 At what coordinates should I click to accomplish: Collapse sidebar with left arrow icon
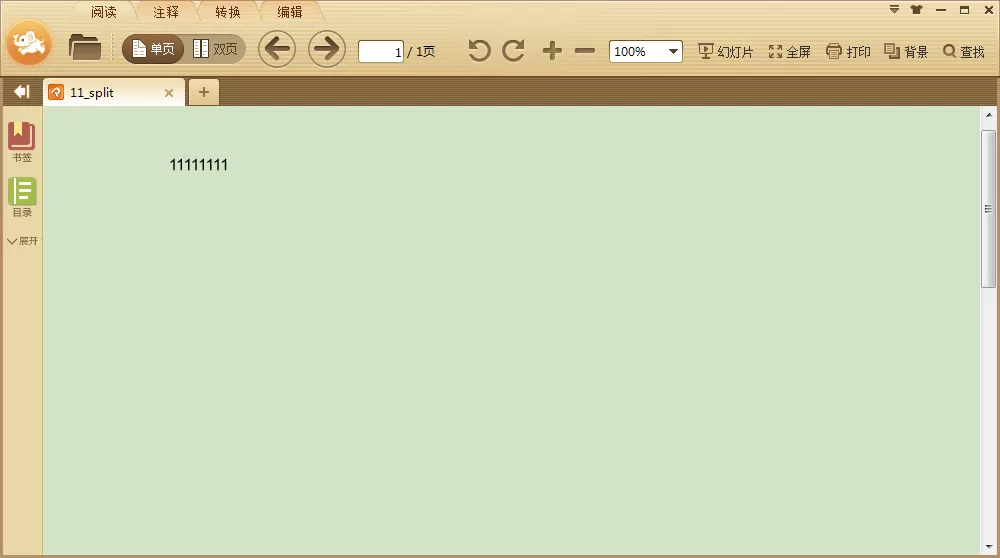22,92
